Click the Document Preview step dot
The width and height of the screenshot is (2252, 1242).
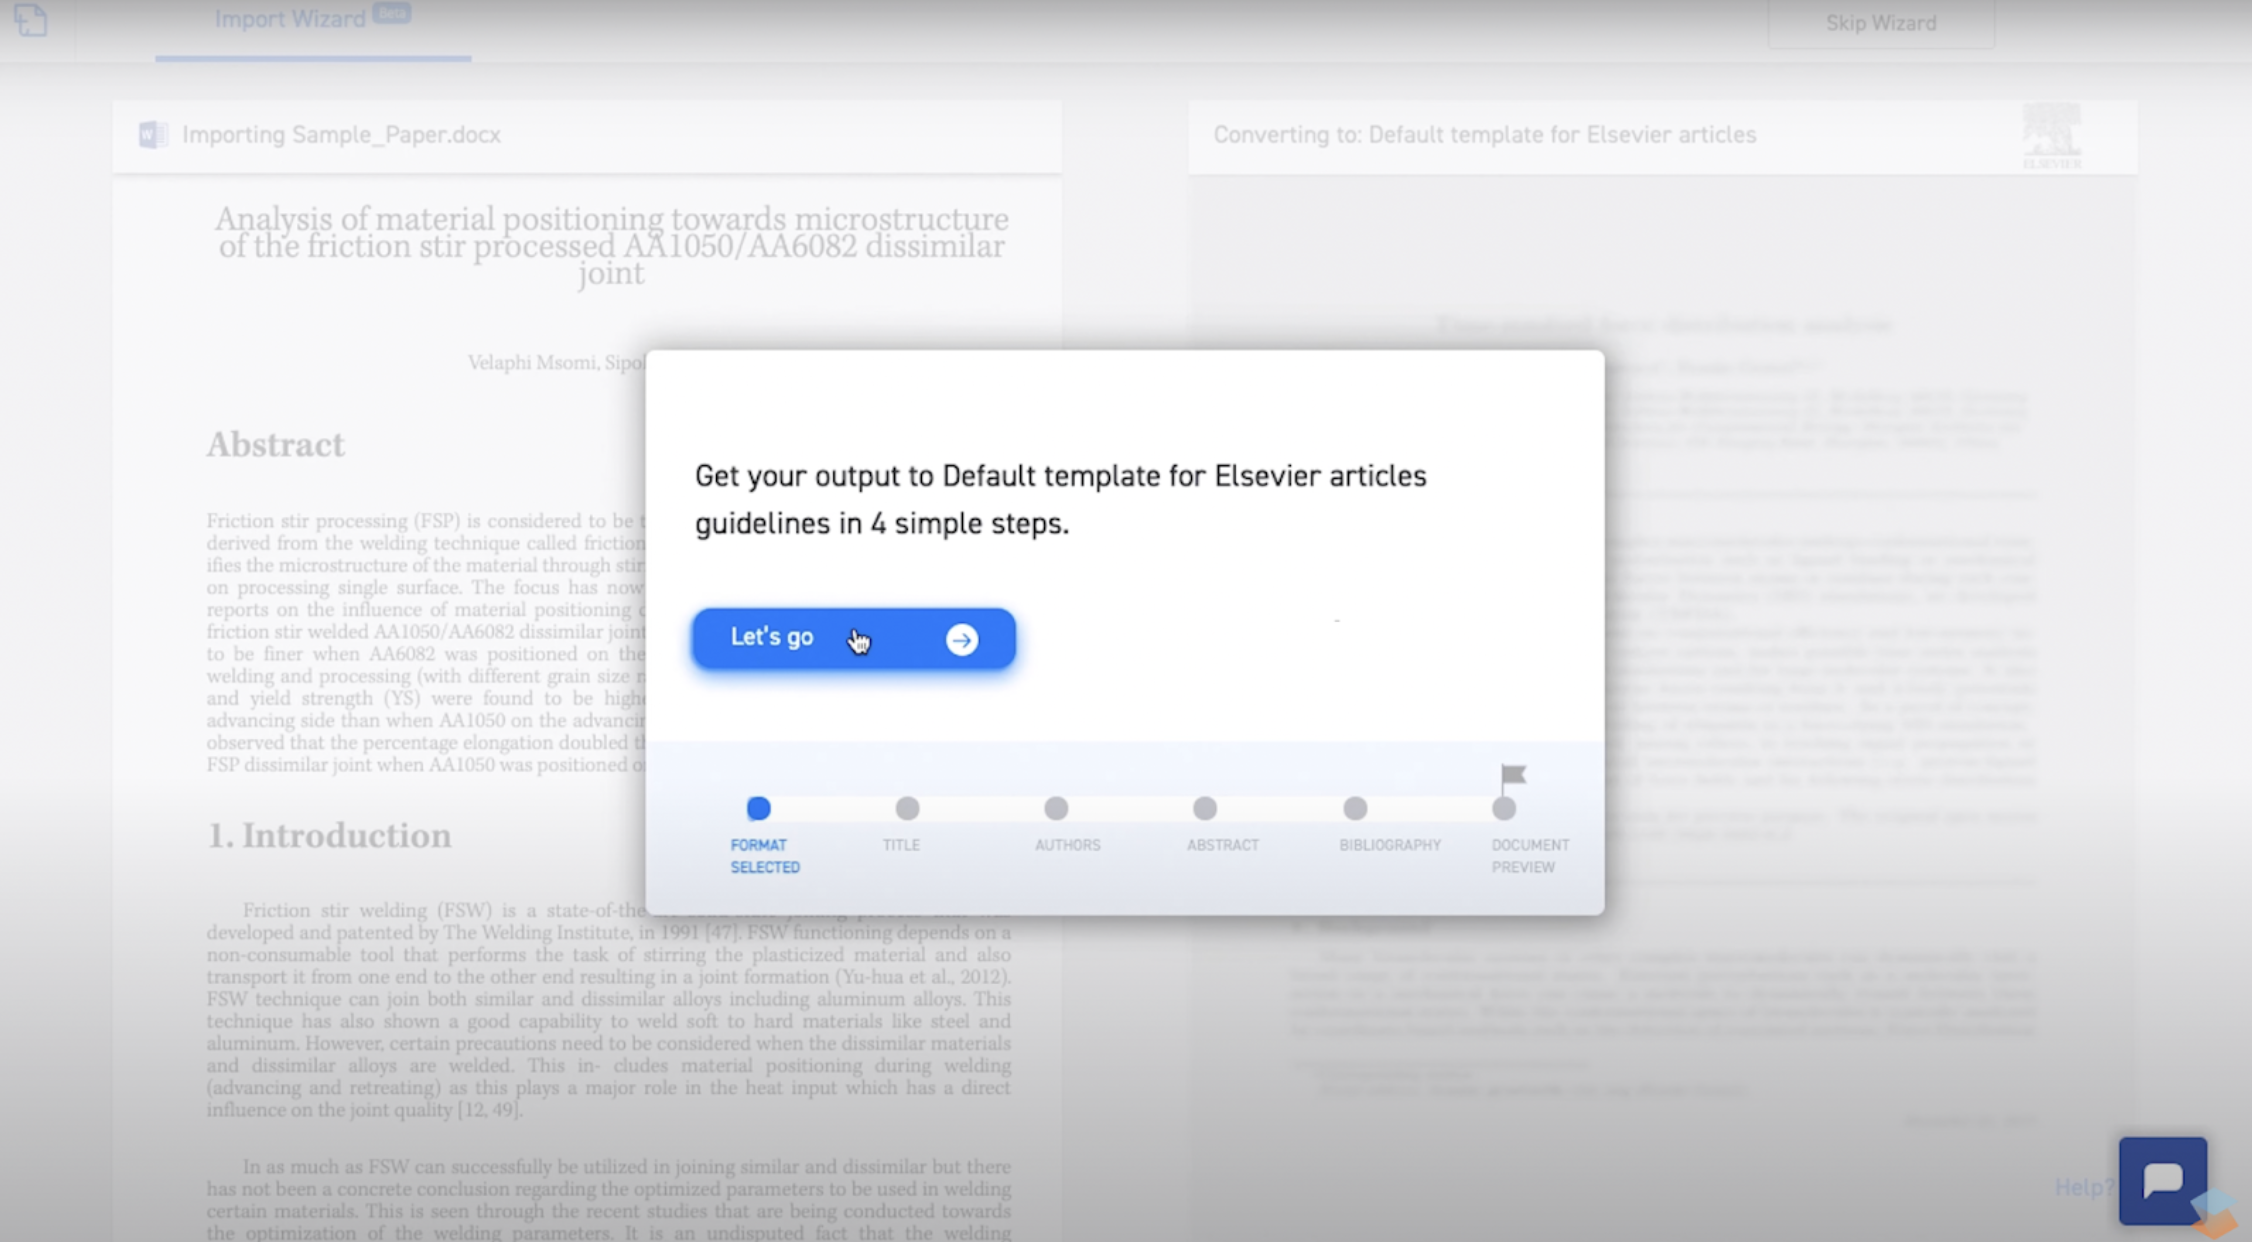1504,808
